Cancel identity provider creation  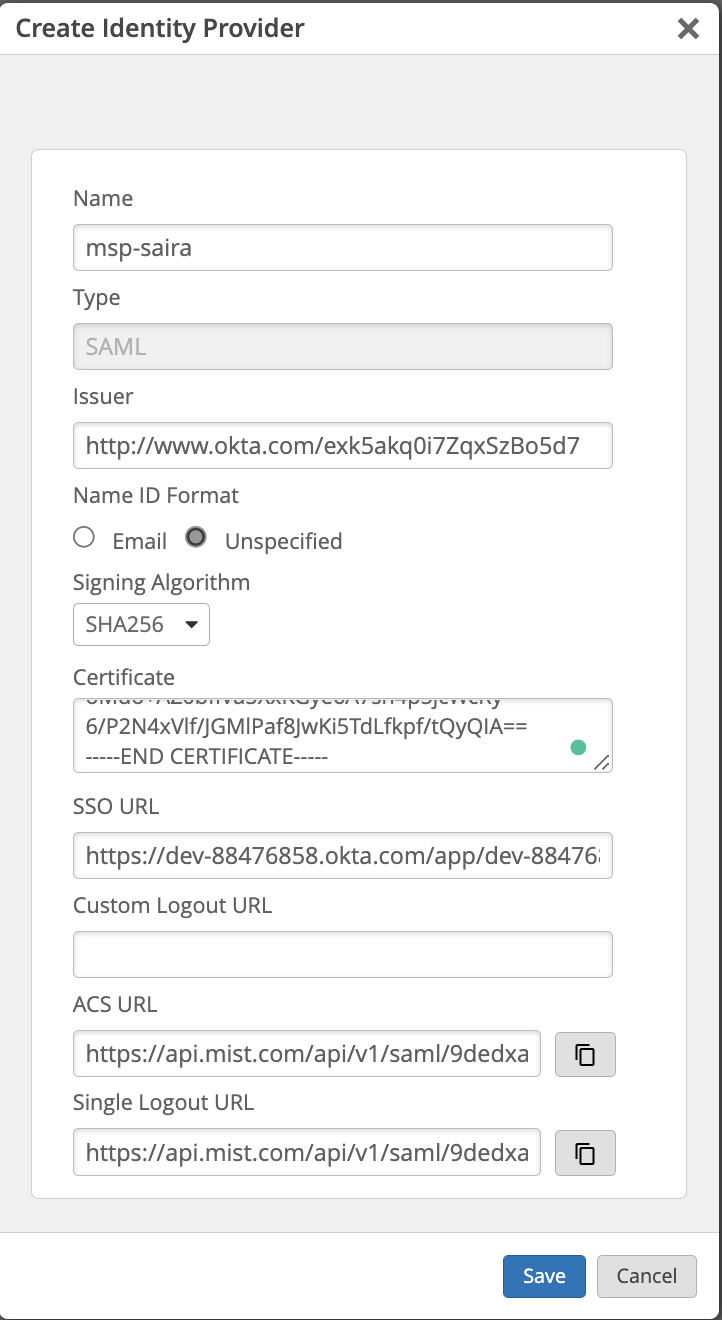(x=646, y=1276)
